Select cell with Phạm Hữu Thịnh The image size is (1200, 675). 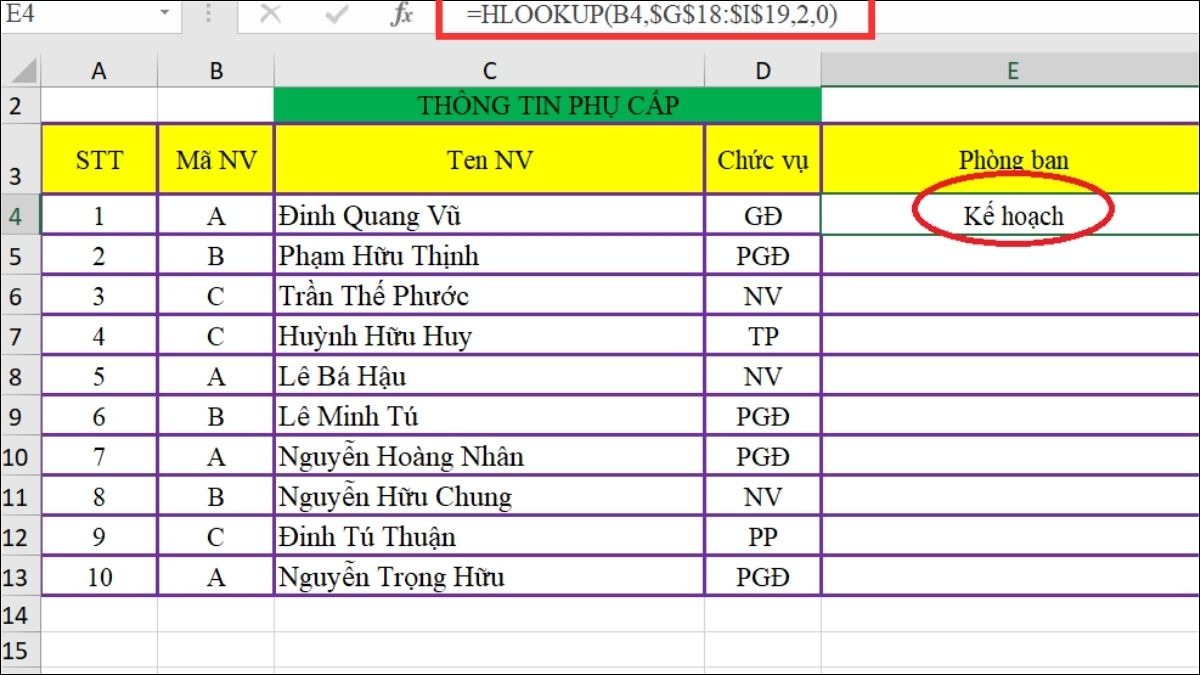click(x=489, y=256)
